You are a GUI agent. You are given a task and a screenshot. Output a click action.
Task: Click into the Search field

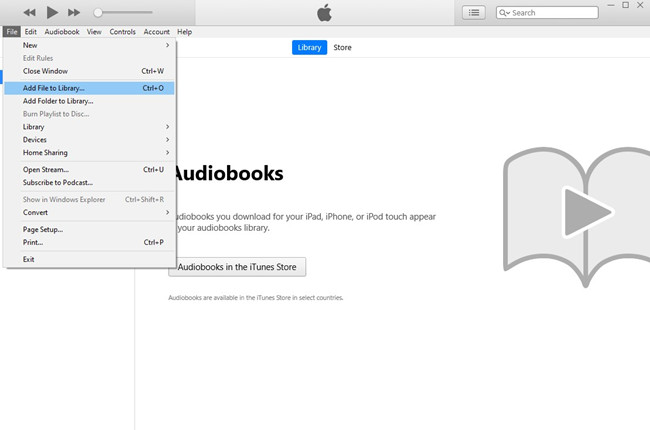[x=547, y=13]
